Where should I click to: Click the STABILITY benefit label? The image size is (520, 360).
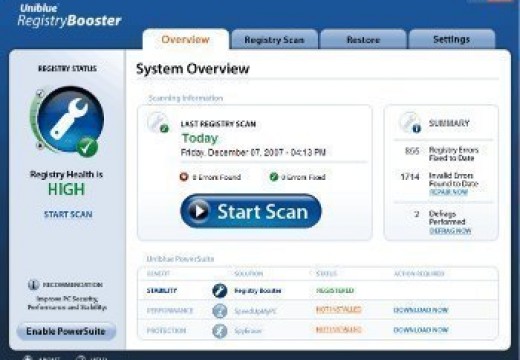coord(162,291)
